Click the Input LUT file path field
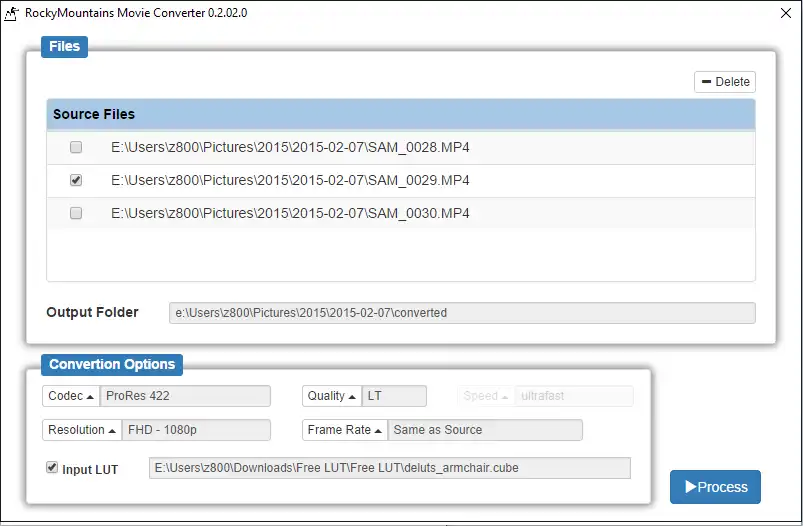Viewport: 803px width, 526px height. 390,468
